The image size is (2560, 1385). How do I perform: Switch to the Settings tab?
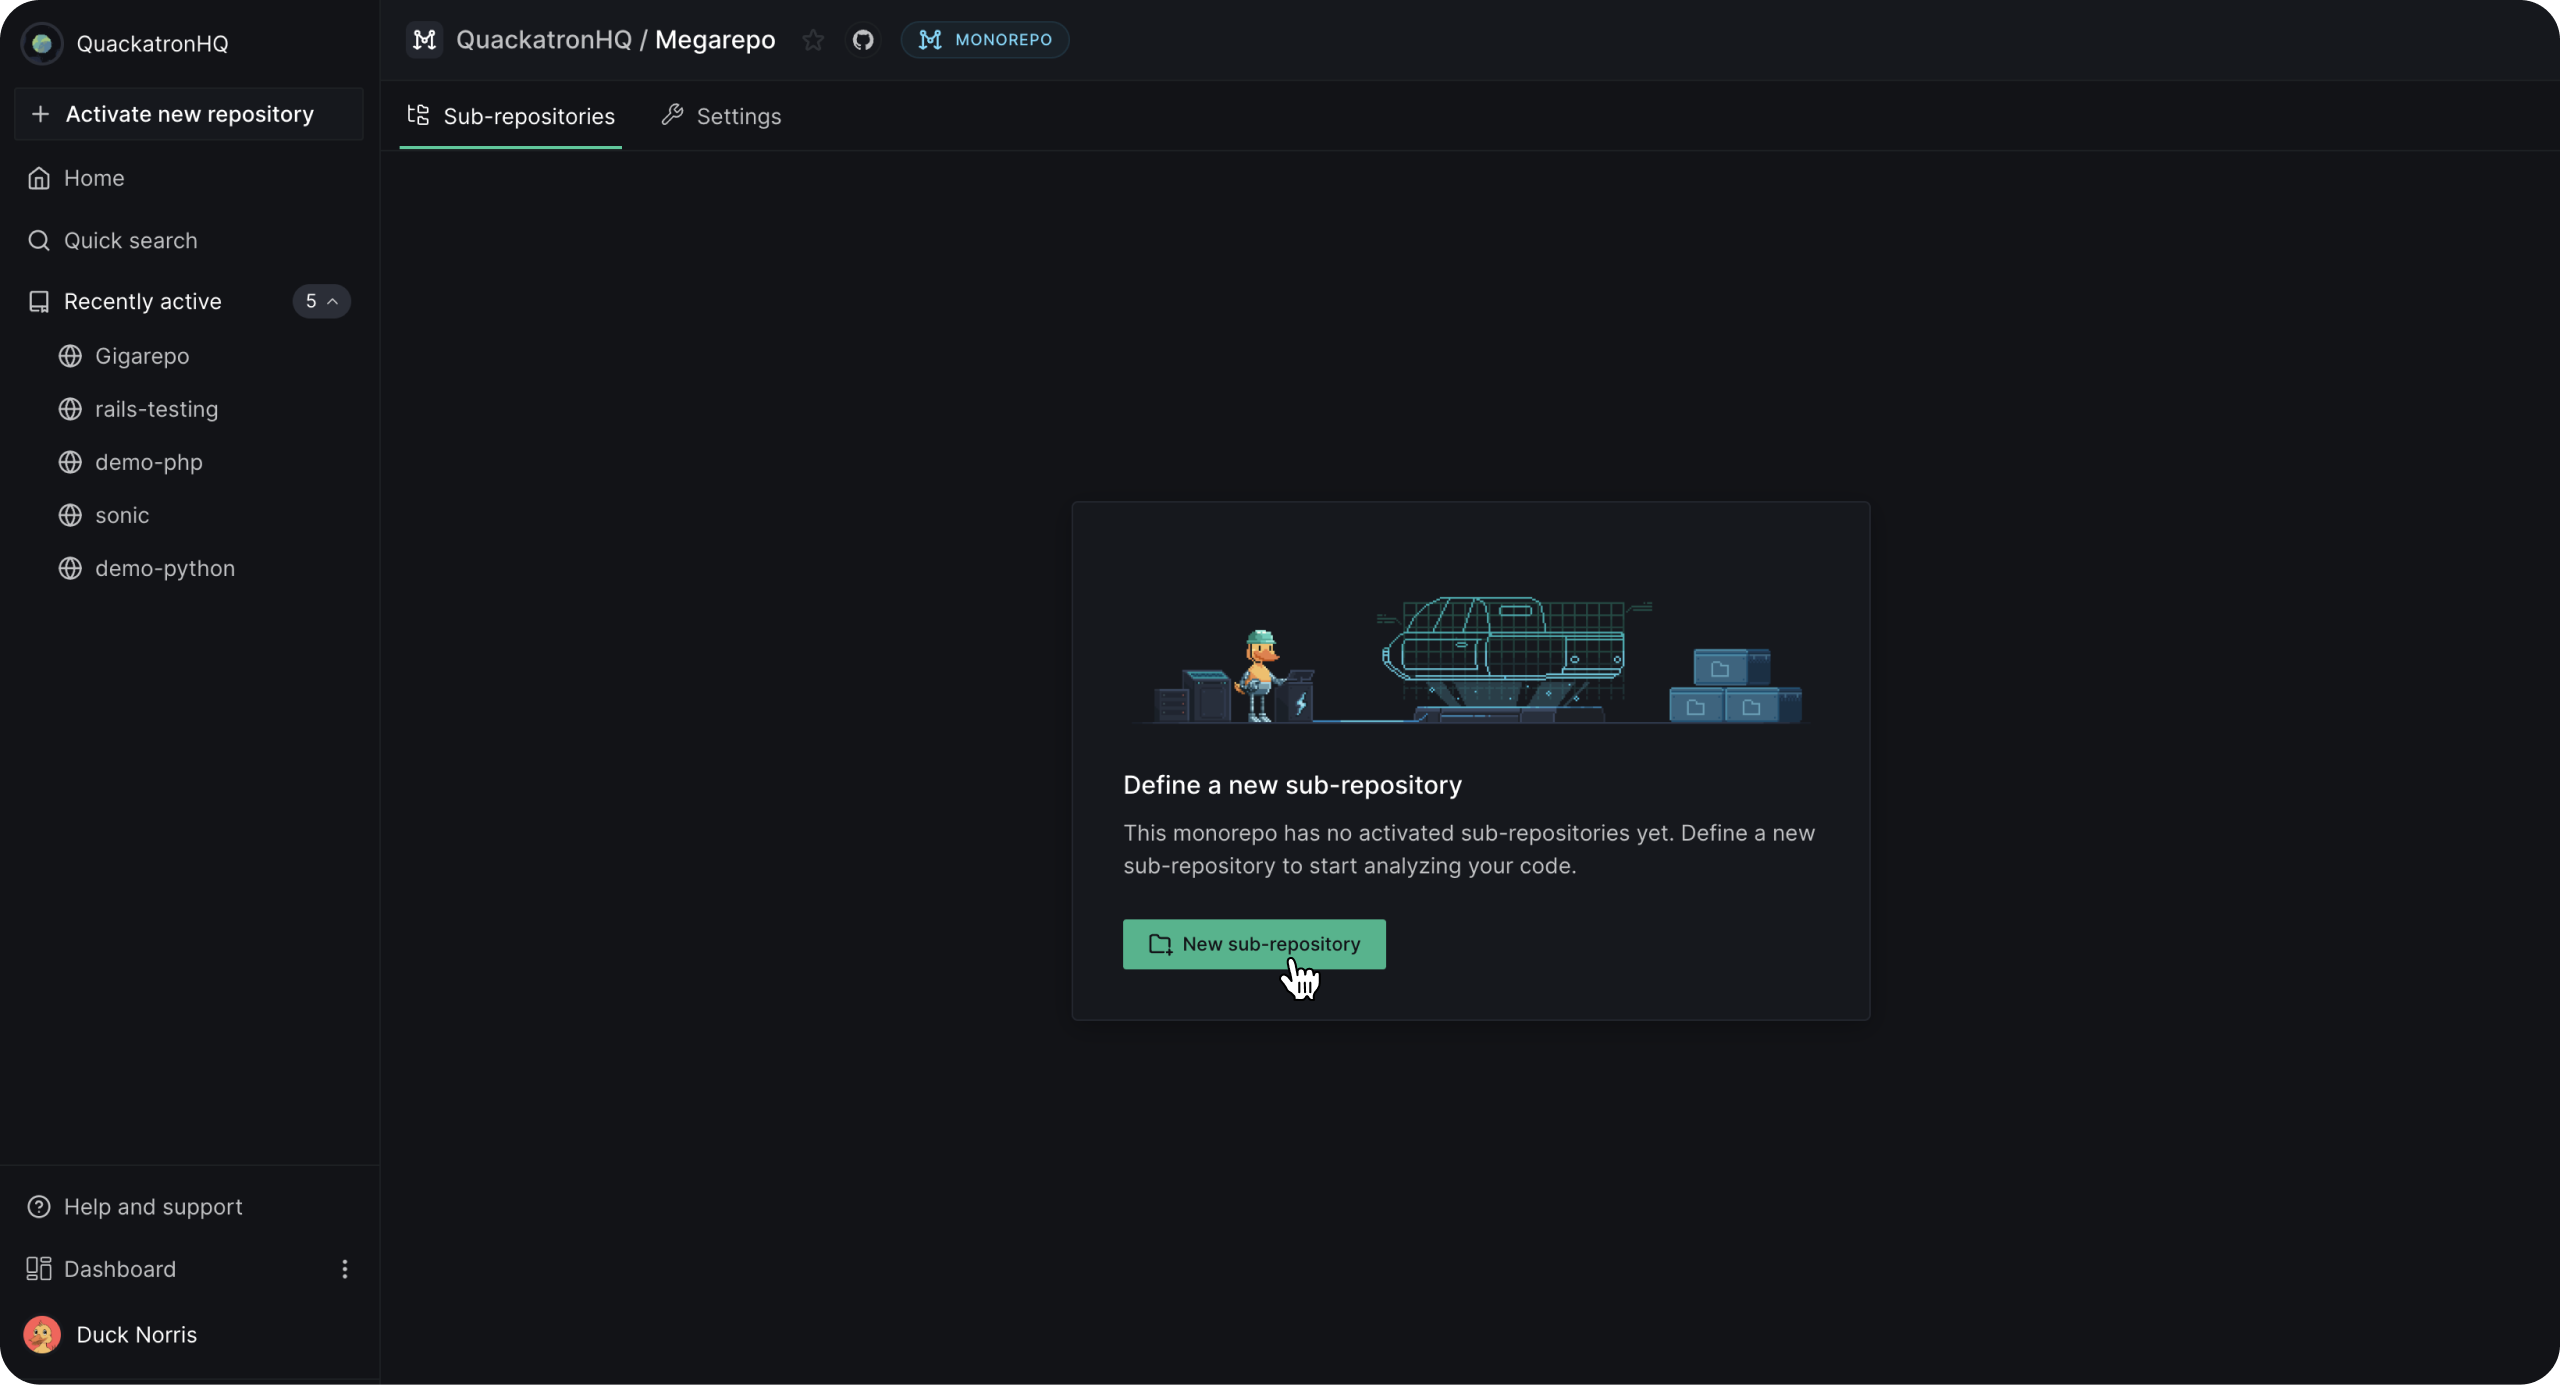pos(721,116)
